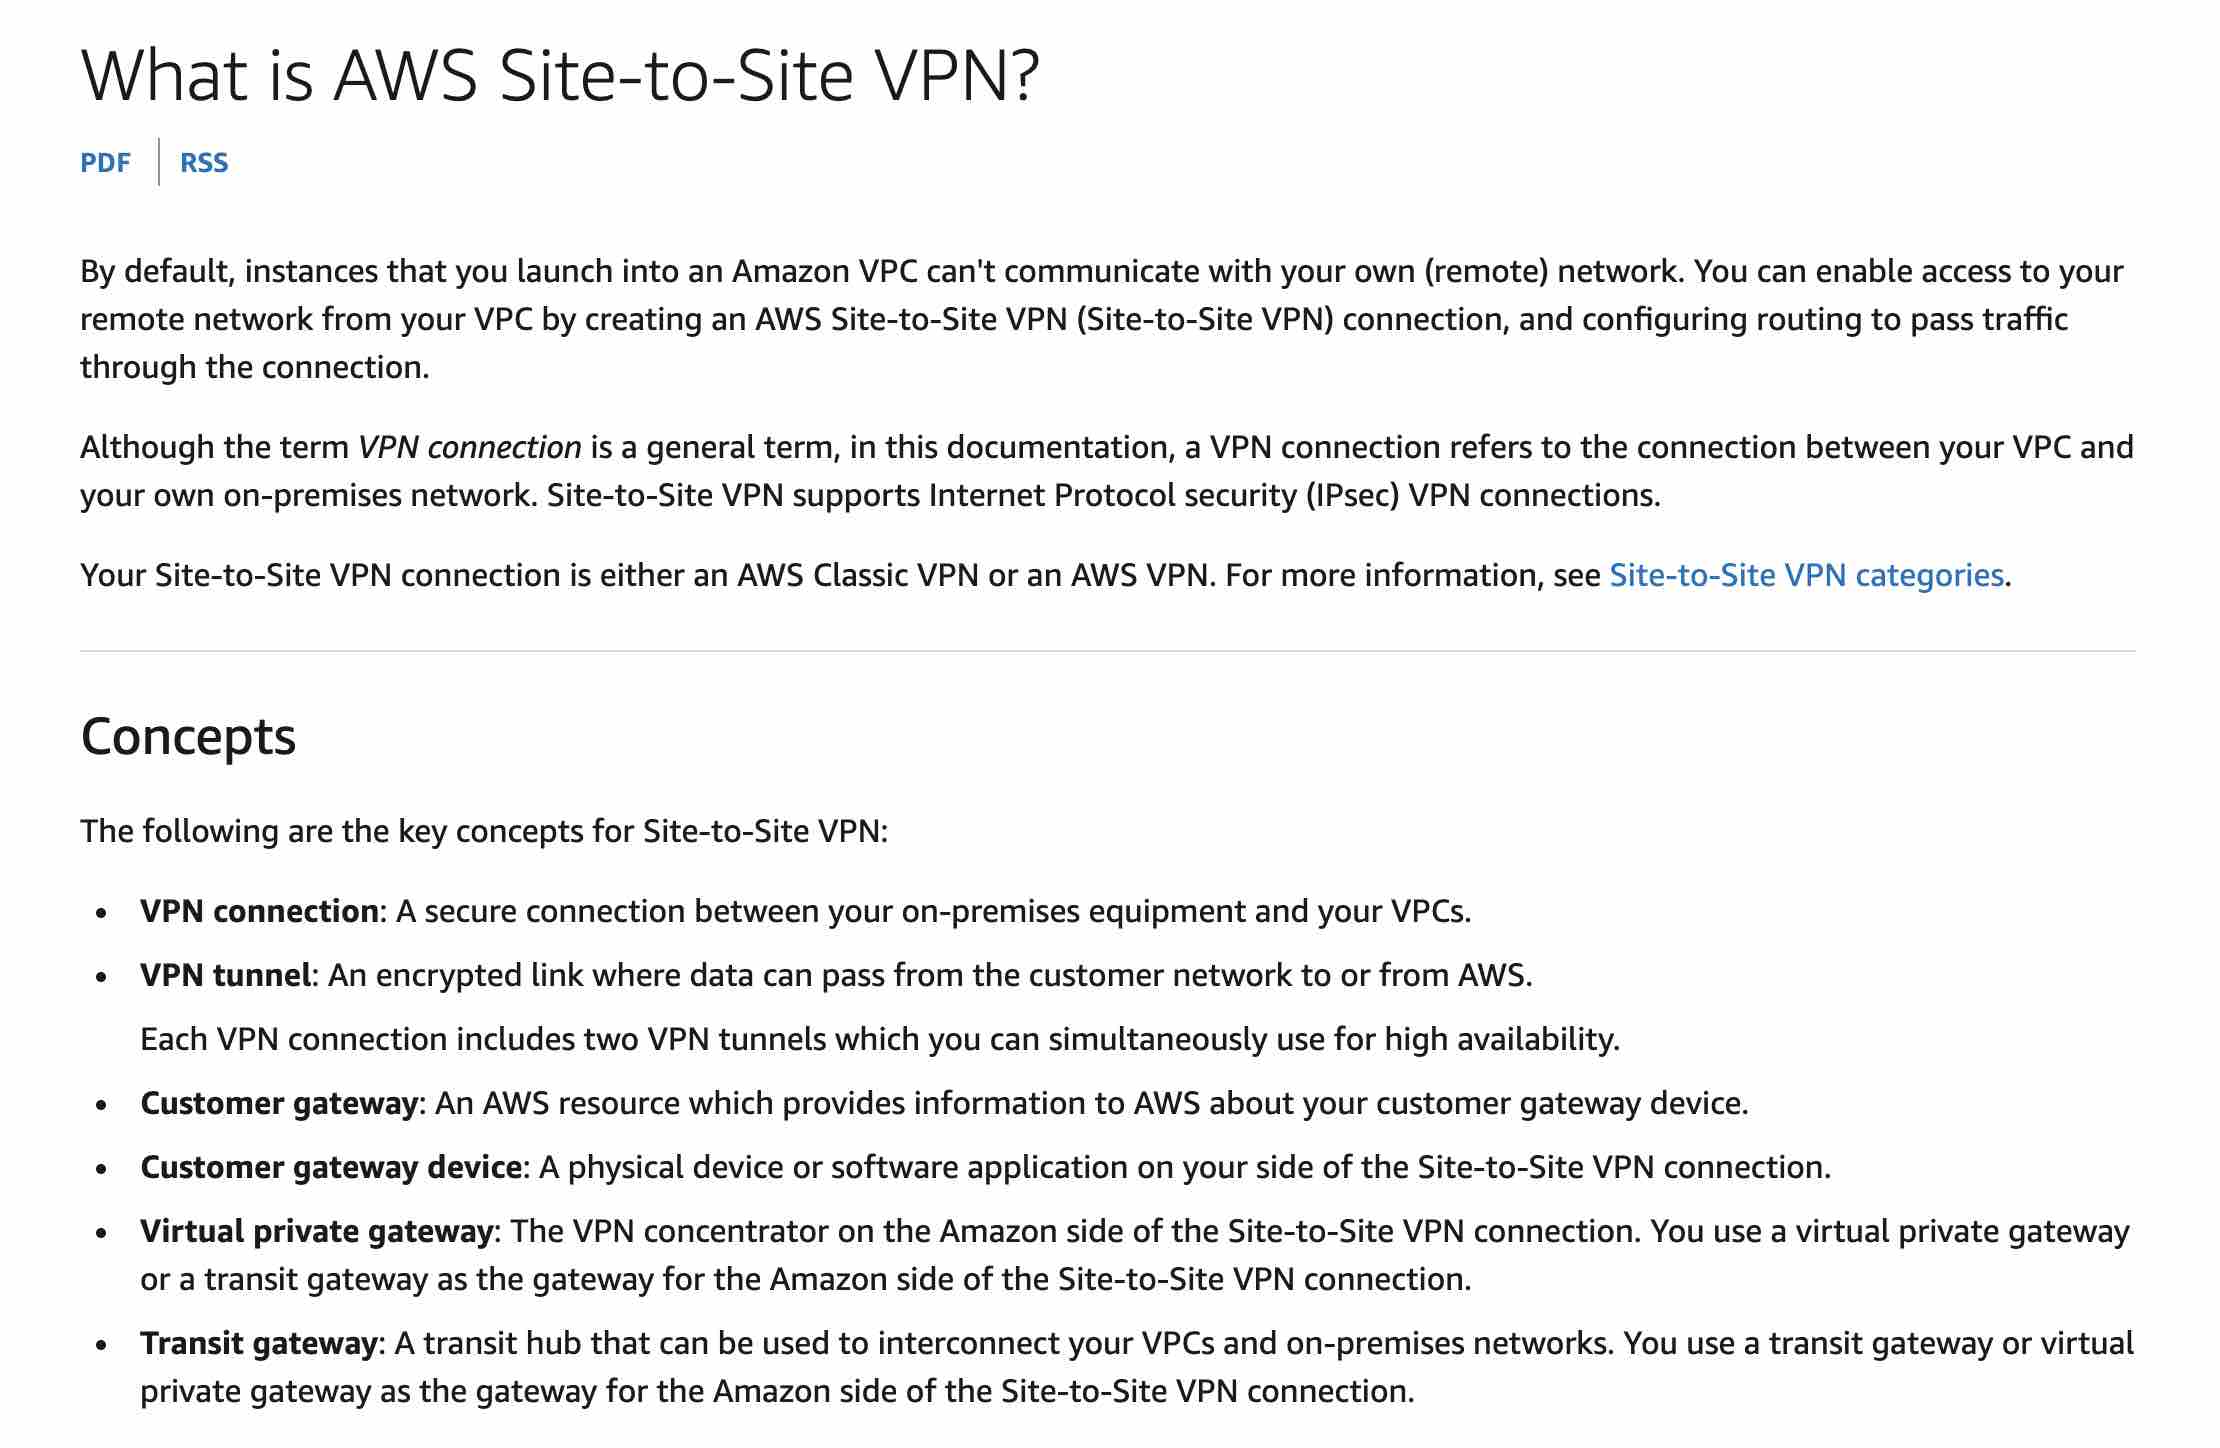Viewport: 2220px width, 1448px height.
Task: Click the sentence 'The following are the key concepts'
Action: [x=484, y=831]
